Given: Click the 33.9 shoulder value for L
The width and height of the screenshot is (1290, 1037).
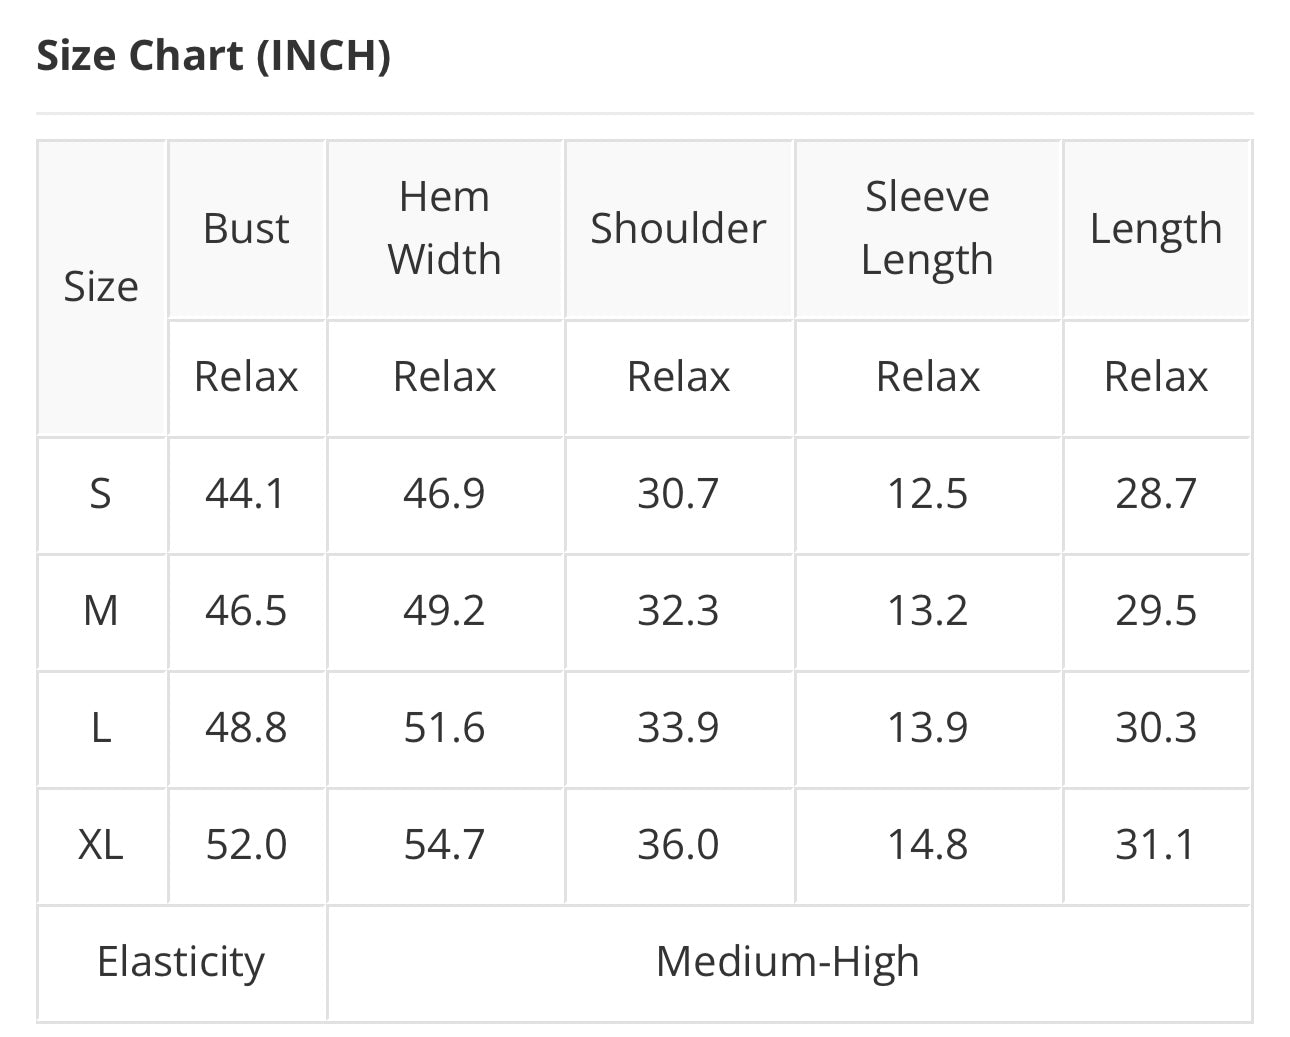Looking at the screenshot, I should tap(678, 728).
